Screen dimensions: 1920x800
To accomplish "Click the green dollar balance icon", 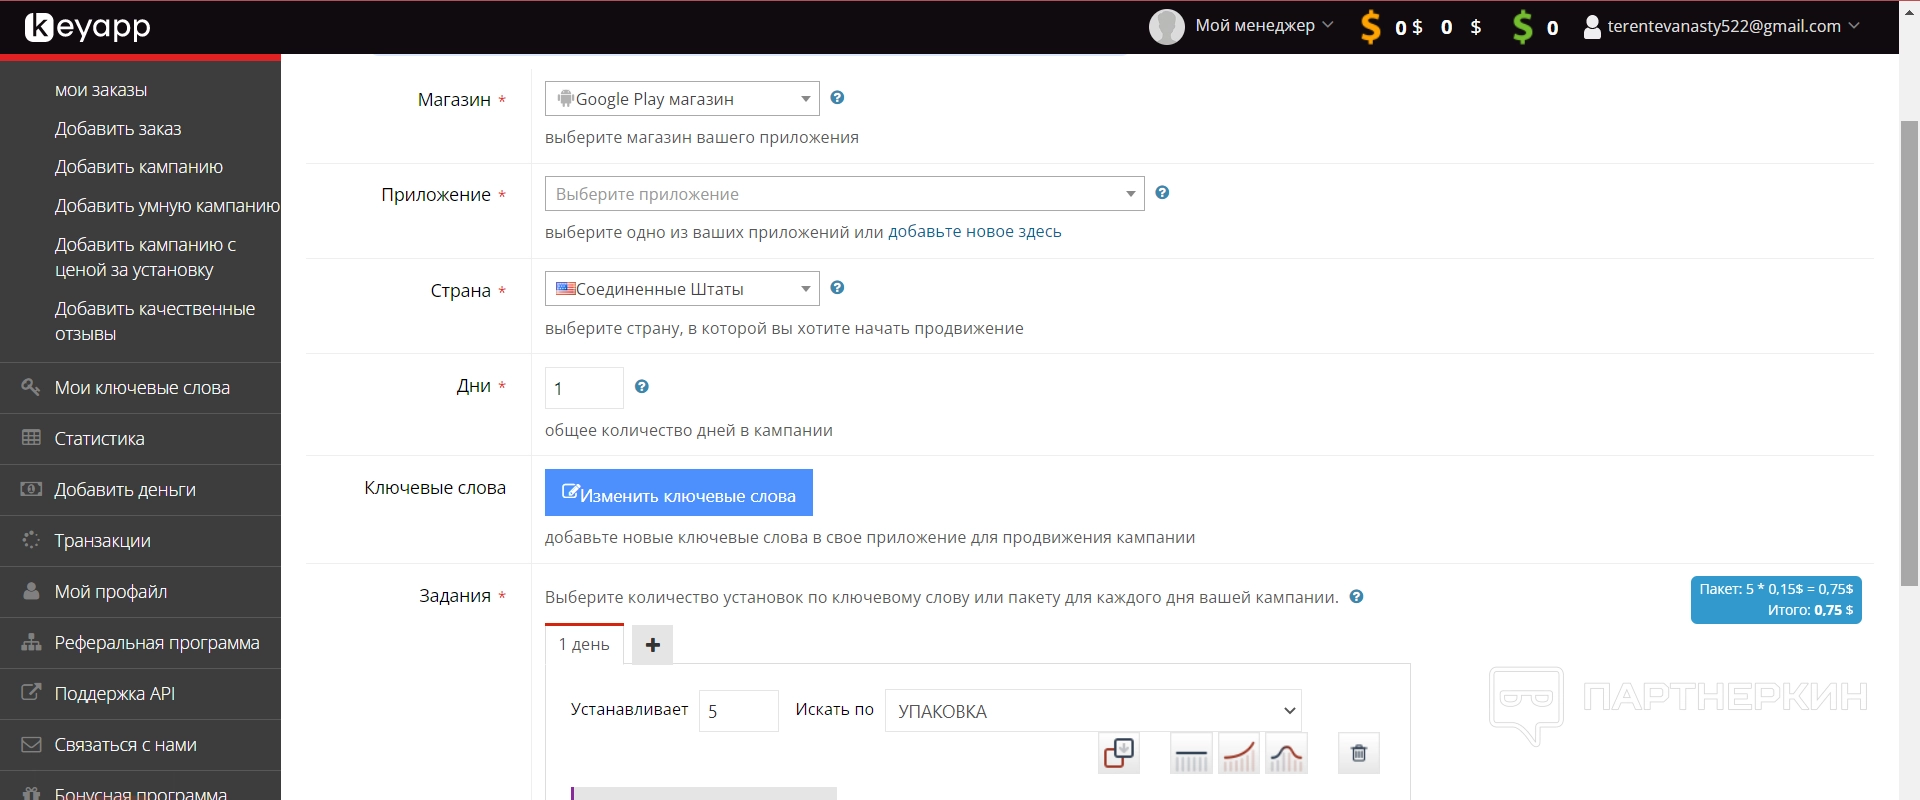I will [x=1523, y=27].
